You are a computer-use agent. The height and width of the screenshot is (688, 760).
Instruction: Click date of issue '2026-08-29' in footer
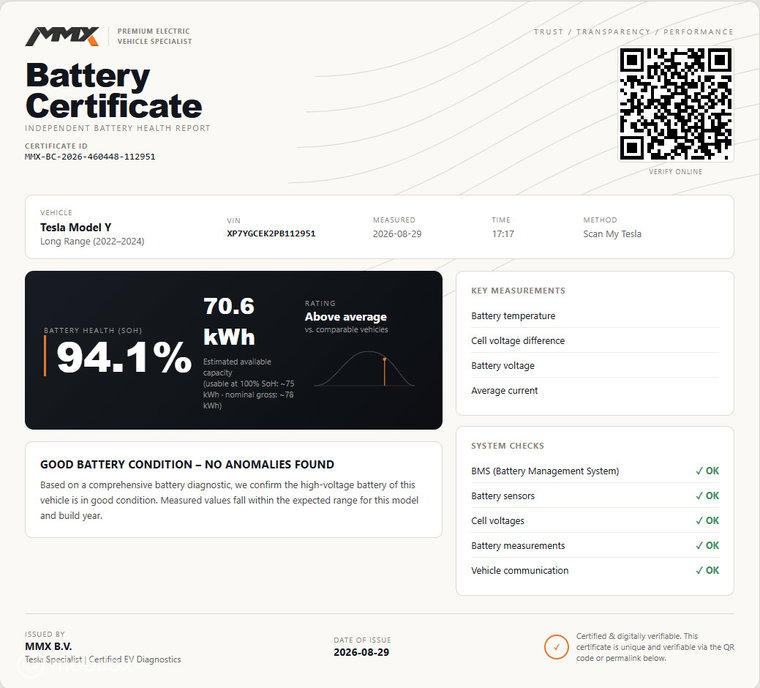click(x=361, y=652)
